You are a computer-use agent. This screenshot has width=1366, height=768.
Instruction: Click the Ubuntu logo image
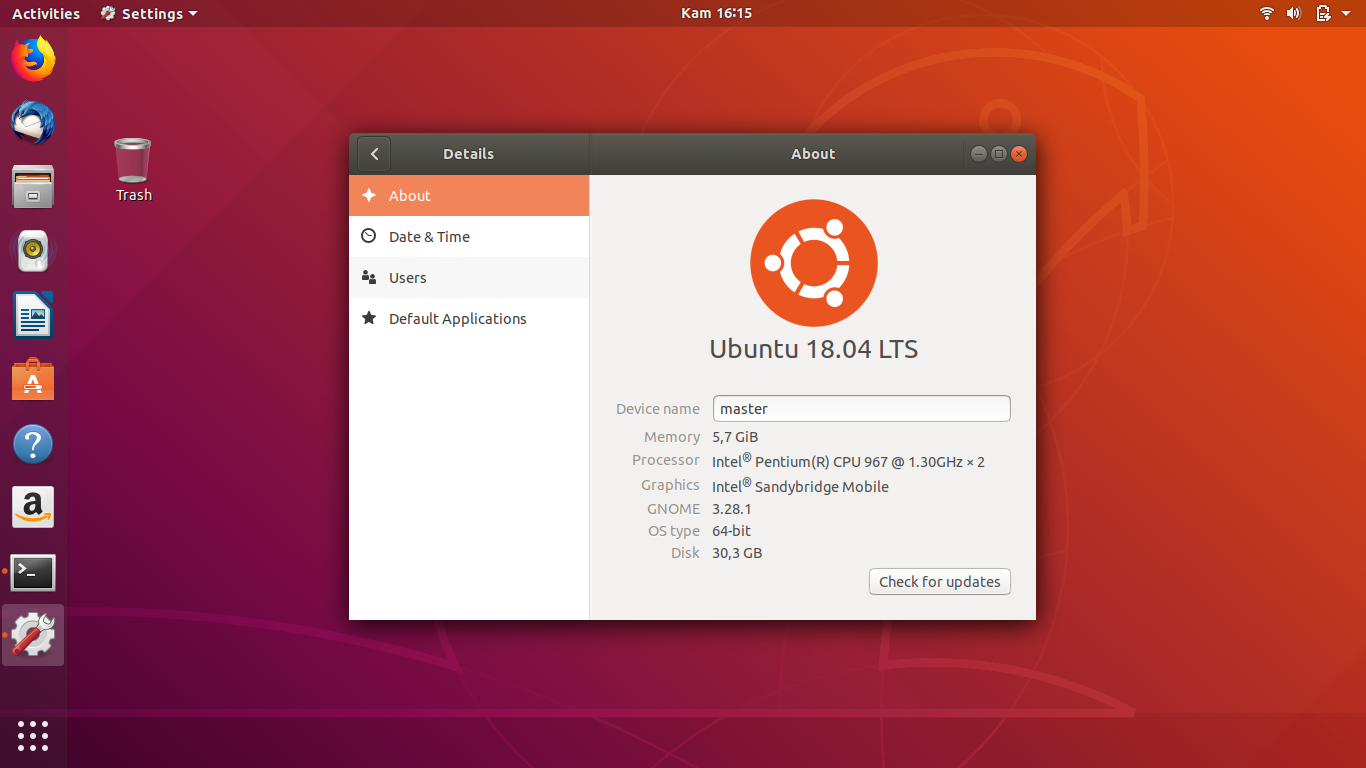[x=814, y=263]
